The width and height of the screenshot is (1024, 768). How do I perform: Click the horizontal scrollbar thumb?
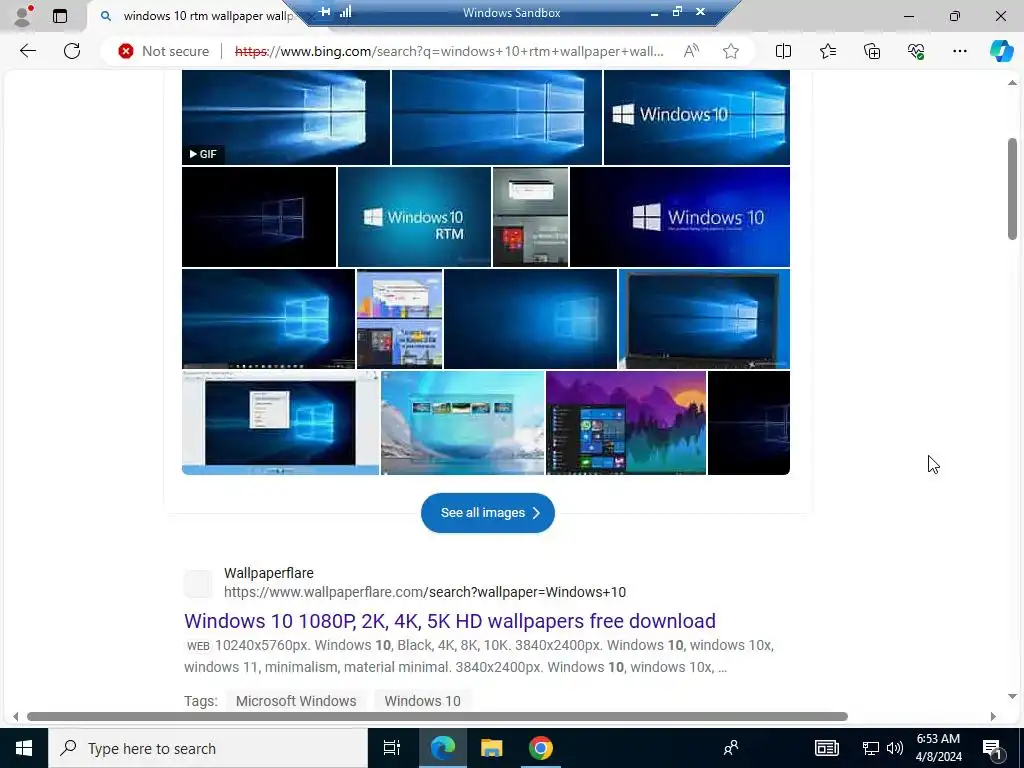click(437, 716)
